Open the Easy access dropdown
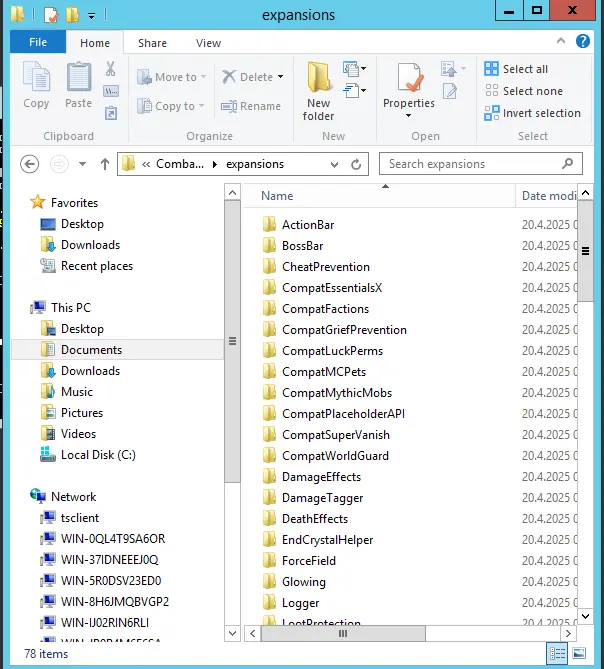 coord(354,90)
